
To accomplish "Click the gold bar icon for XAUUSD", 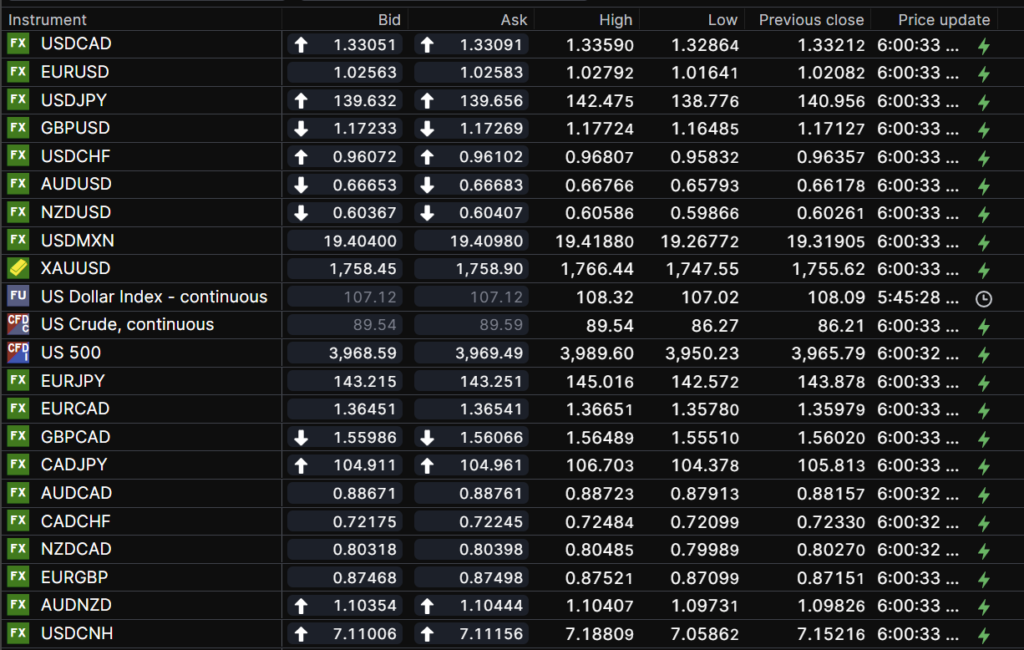I will coord(18,269).
